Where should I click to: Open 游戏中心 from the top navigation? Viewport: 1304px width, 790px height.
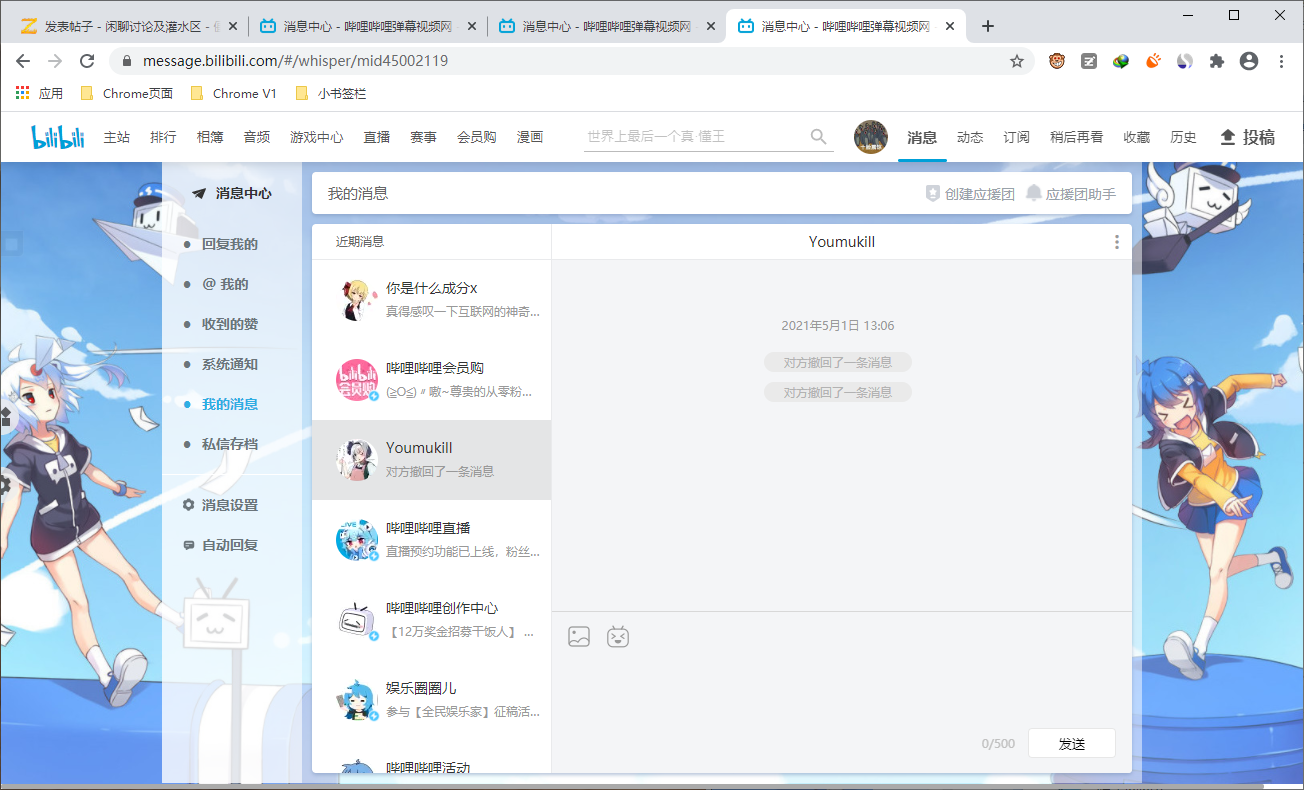317,137
